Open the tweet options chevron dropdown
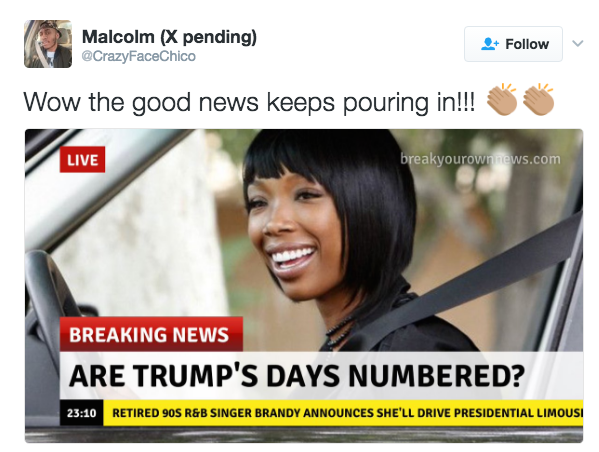Viewport: 599px width, 452px height. pos(578,44)
